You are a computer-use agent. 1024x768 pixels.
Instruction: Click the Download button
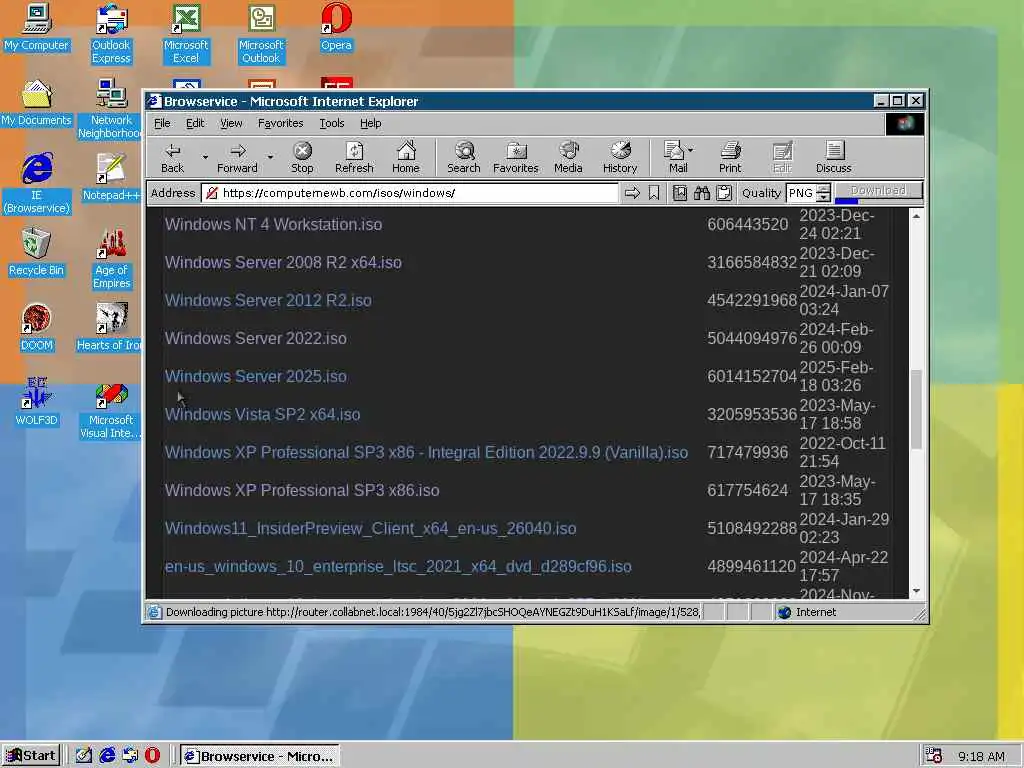tap(878, 191)
